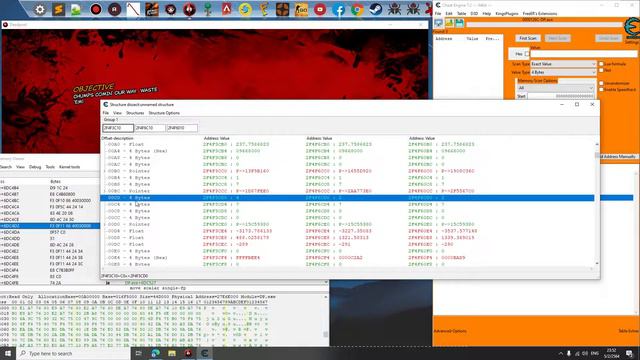Show hidden system tray icons
640x360 pixels.
[561, 353]
